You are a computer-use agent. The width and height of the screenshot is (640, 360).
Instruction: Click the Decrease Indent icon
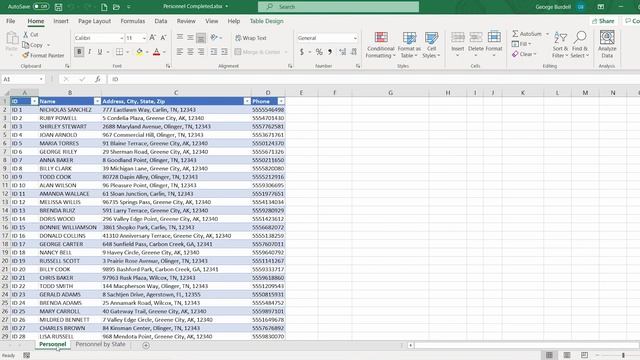coord(213,52)
